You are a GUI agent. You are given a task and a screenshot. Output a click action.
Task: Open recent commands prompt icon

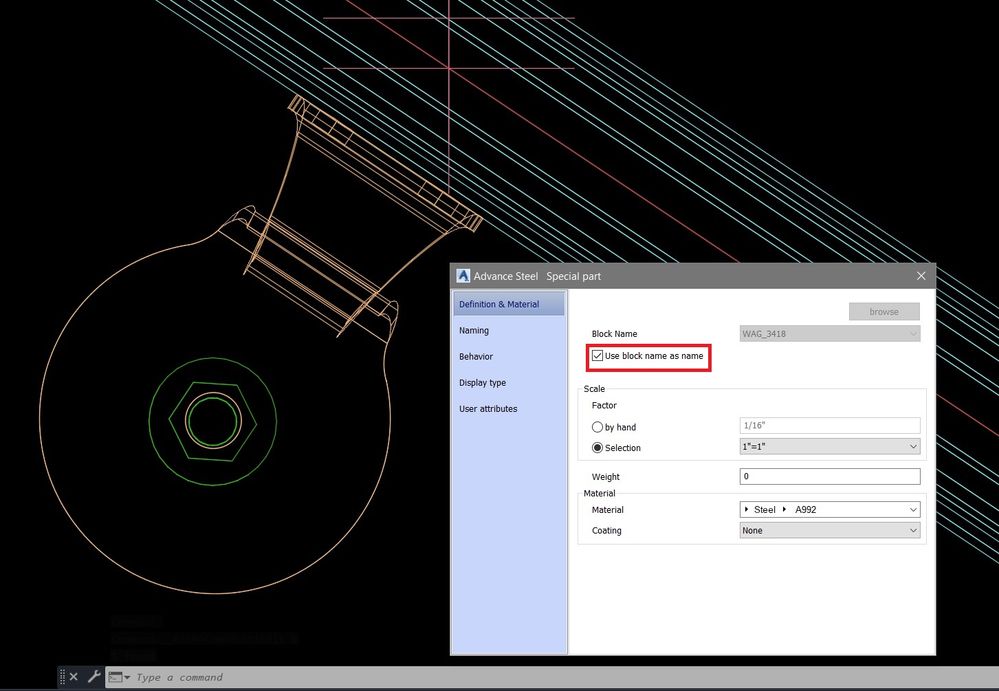(119, 677)
